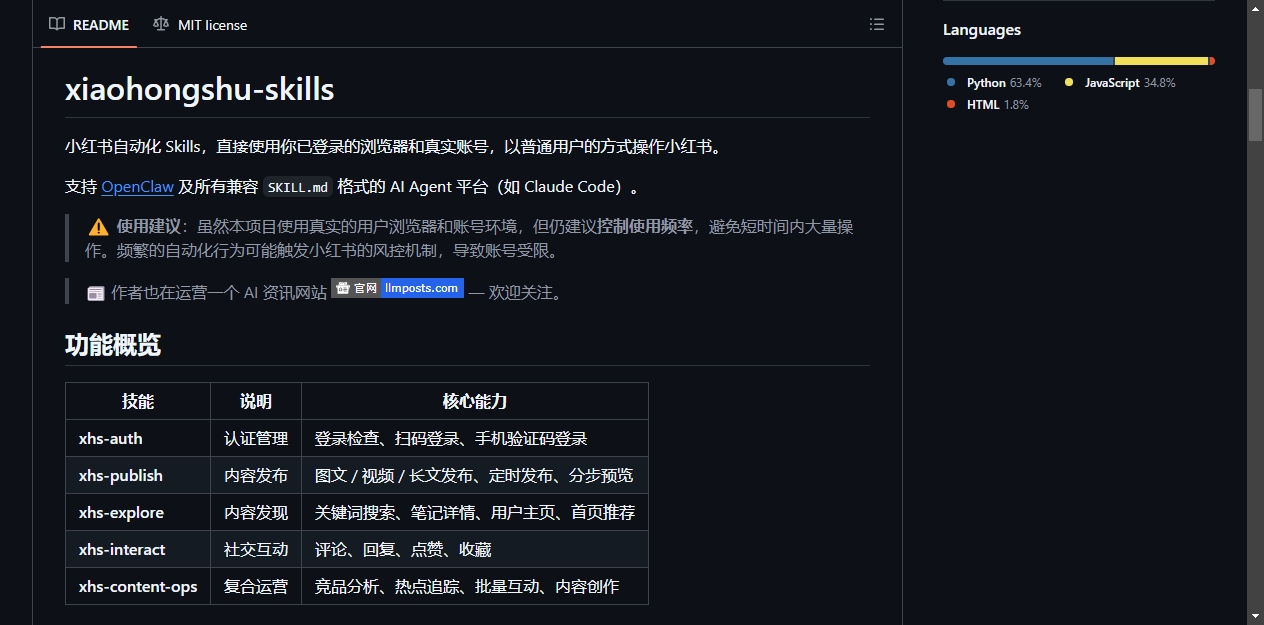Click the page scrollbar thumb
1264x625 pixels.
click(x=1255, y=115)
